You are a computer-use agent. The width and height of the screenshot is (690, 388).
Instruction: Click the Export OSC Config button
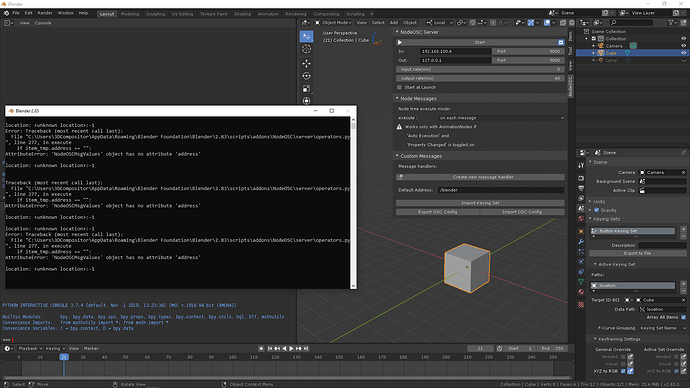437,212
